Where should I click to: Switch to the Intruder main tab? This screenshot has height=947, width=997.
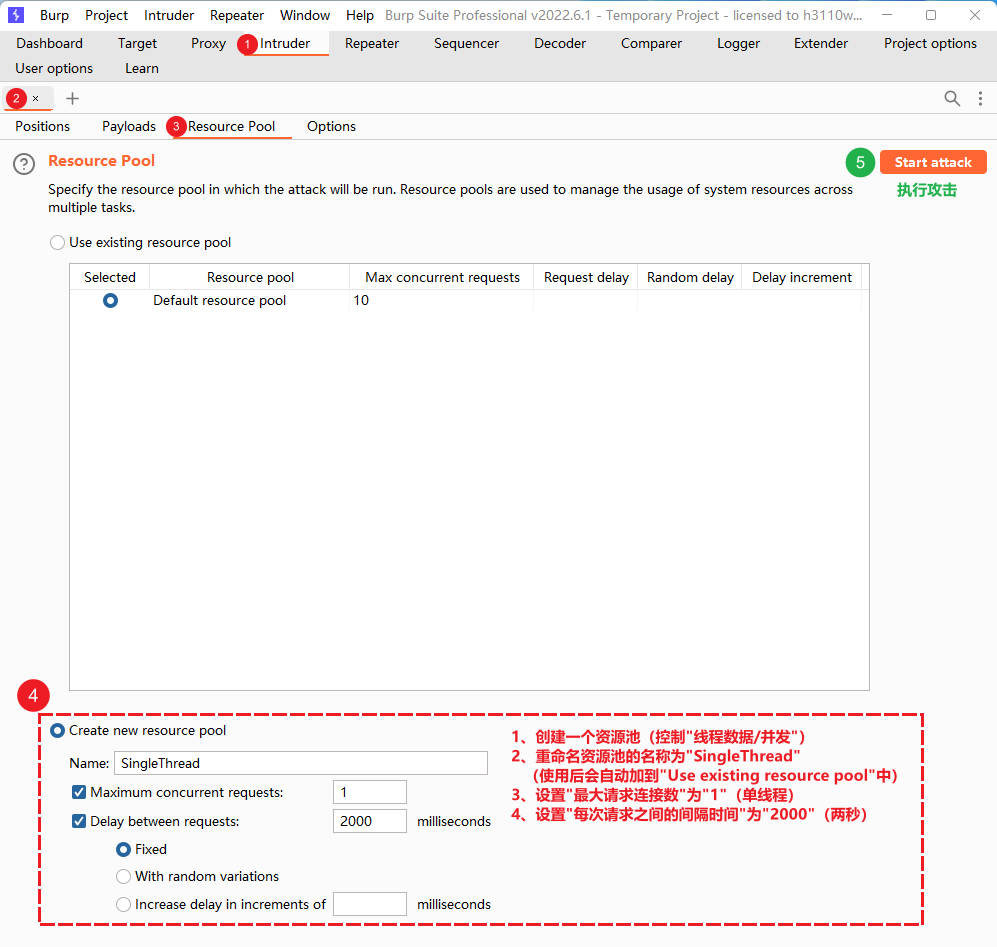284,43
